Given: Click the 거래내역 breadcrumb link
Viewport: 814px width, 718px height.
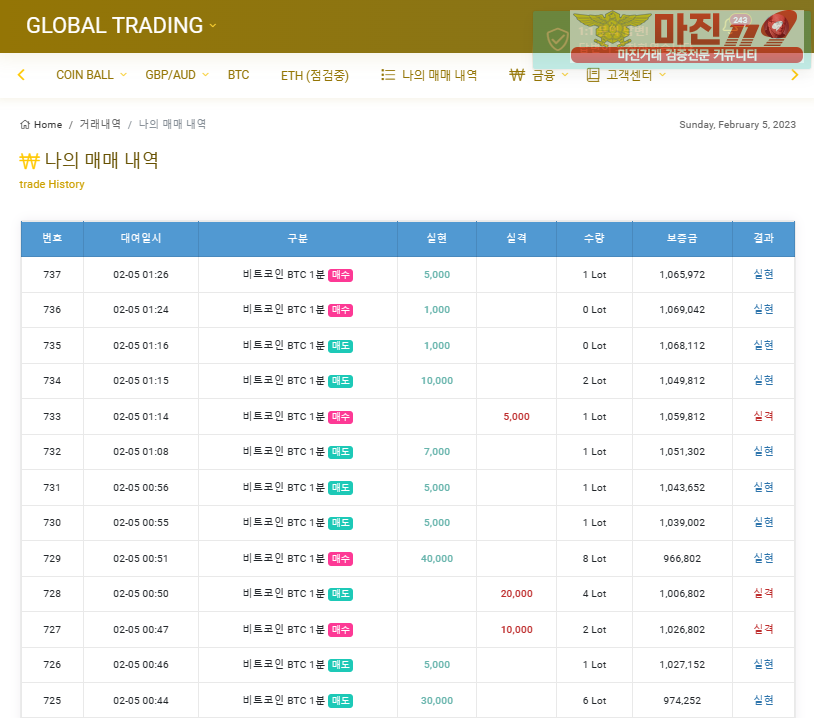Looking at the screenshot, I should click(x=100, y=125).
